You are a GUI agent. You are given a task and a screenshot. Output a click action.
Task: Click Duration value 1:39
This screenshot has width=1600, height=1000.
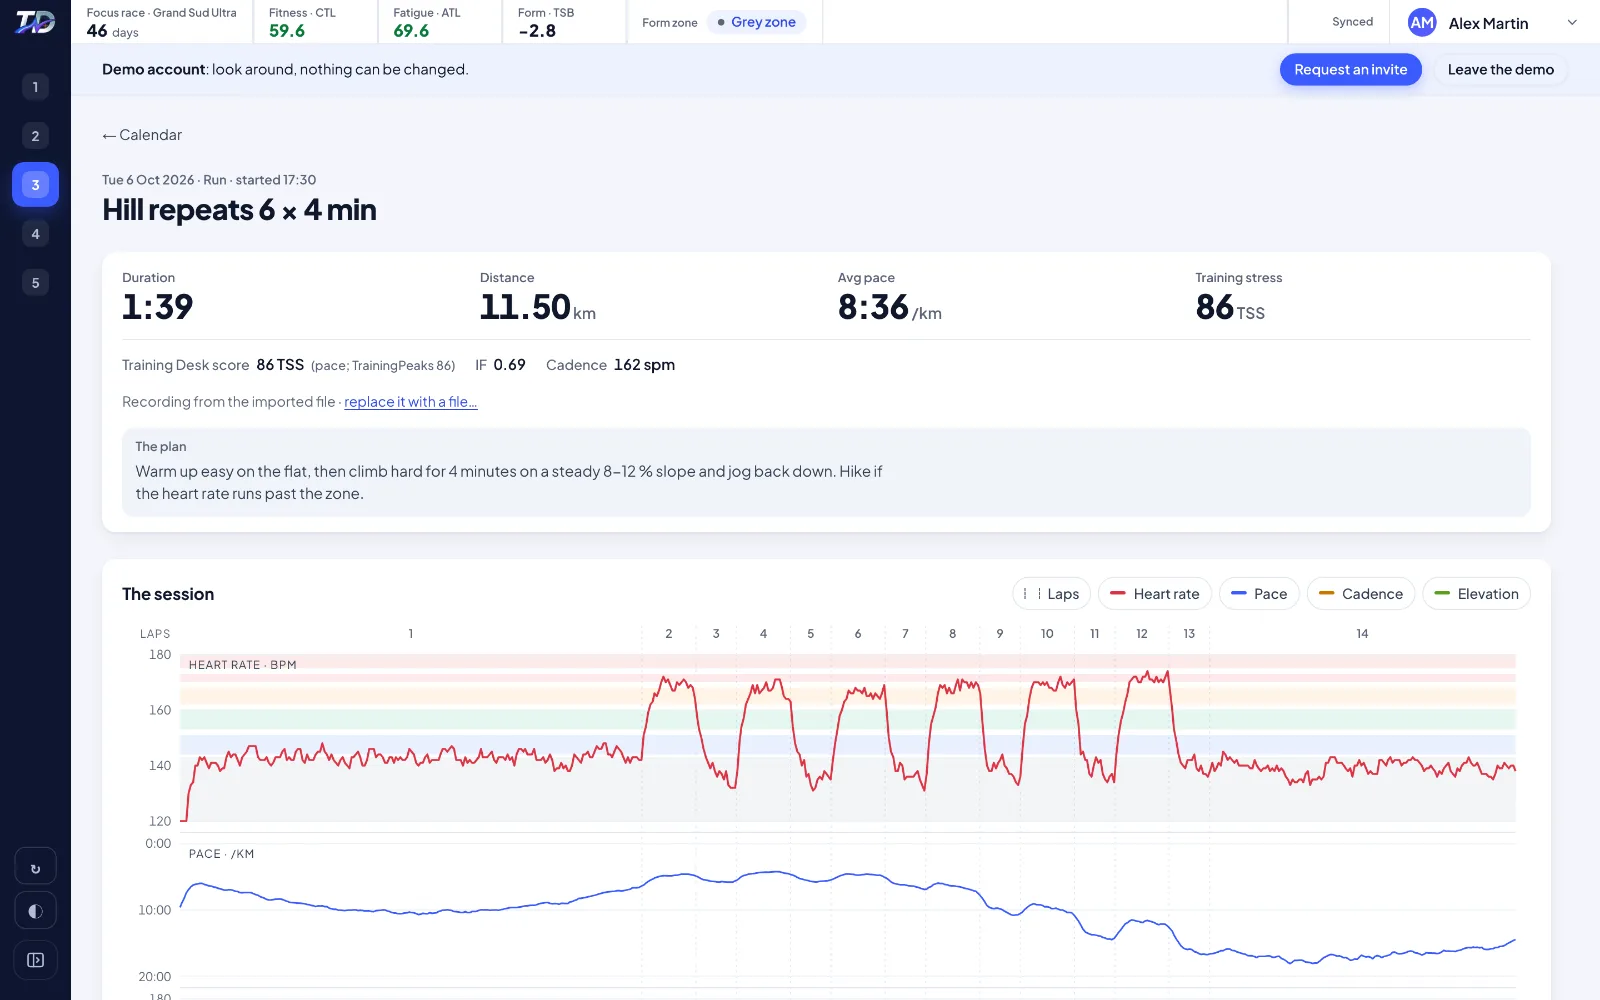point(158,307)
